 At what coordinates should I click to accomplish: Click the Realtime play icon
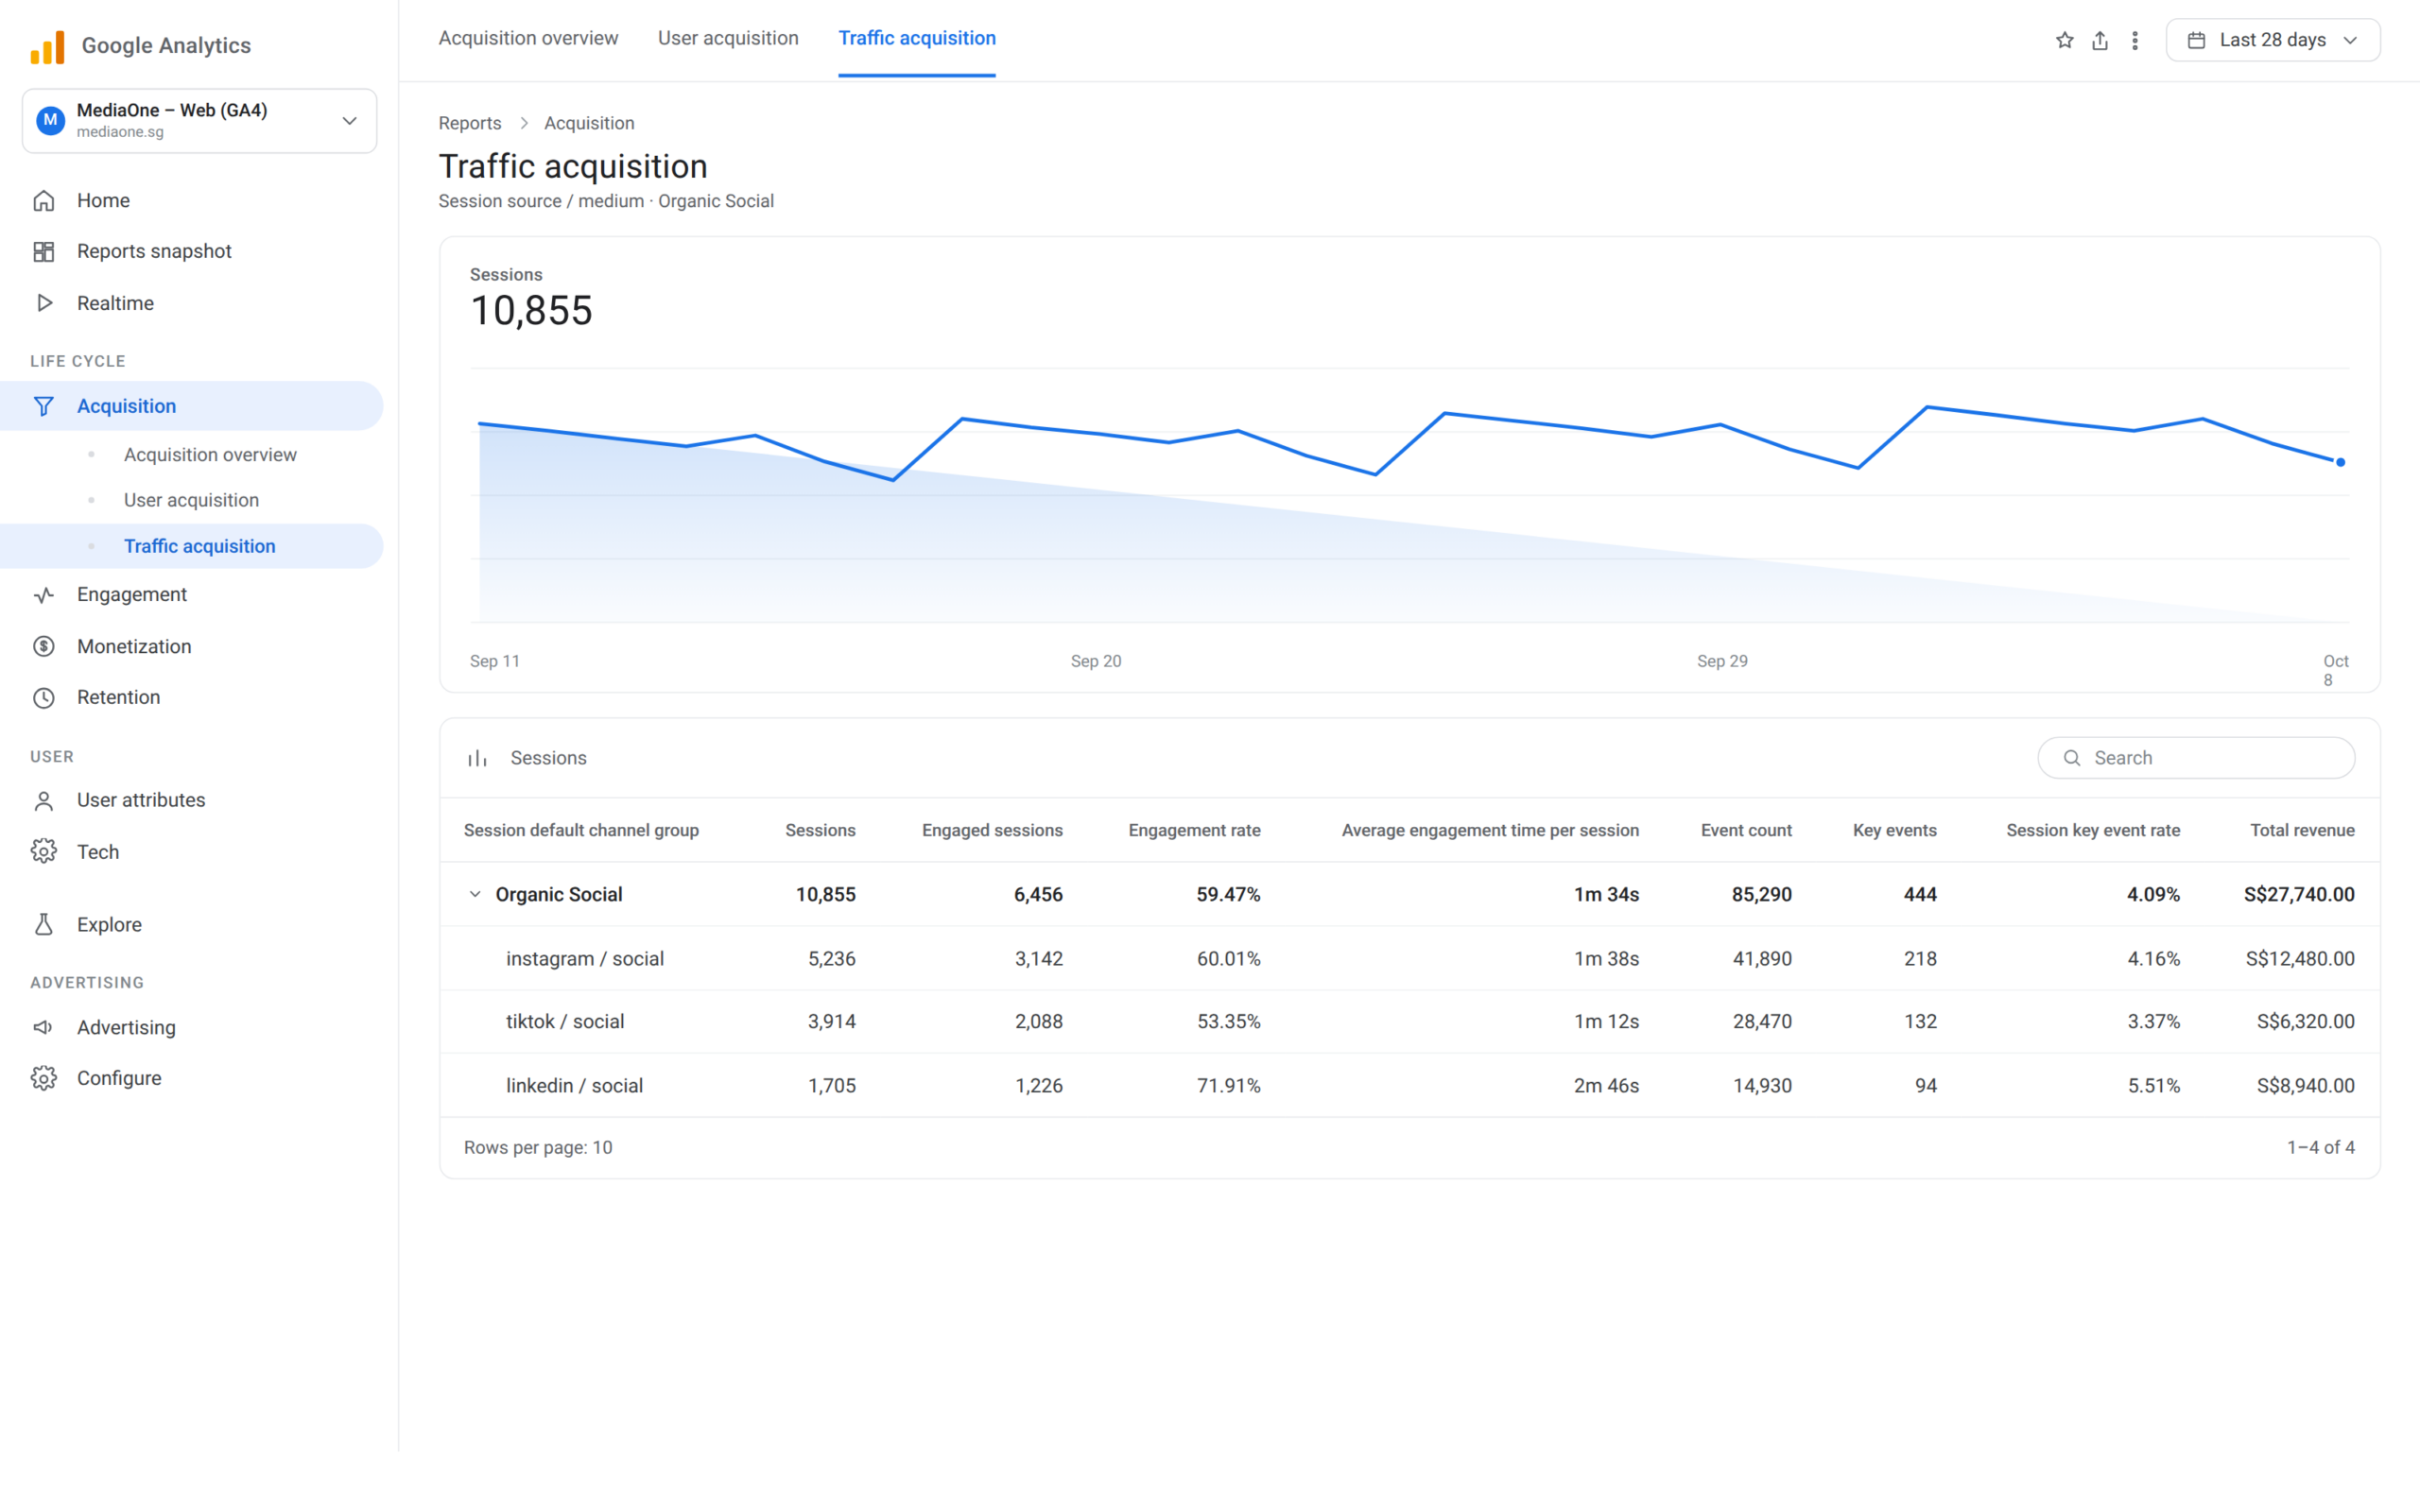(44, 303)
